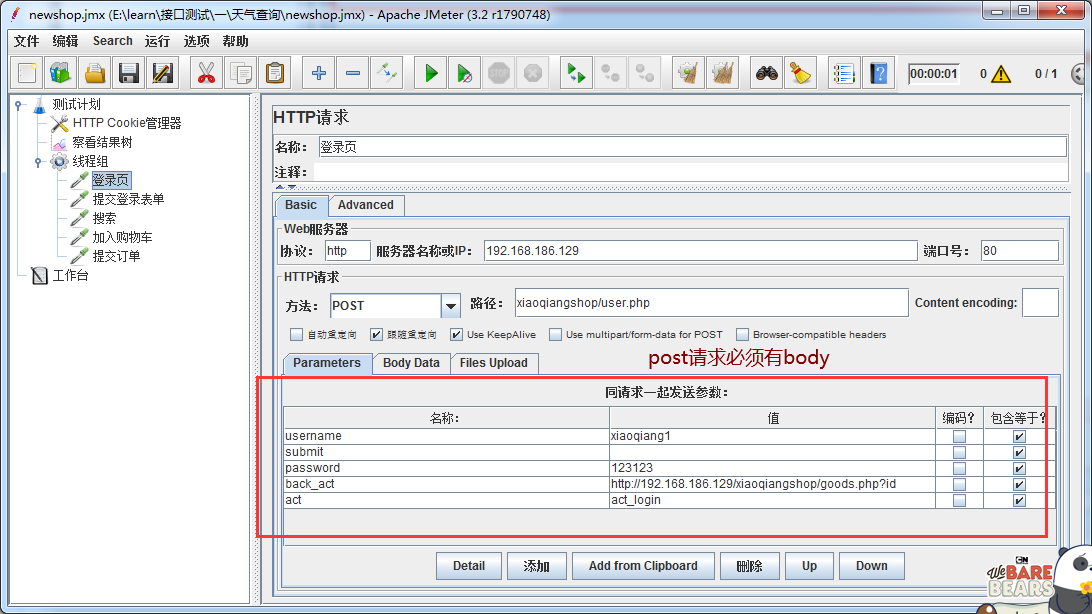
Task: Click the 端口号 field showing 80
Action: tap(1020, 251)
